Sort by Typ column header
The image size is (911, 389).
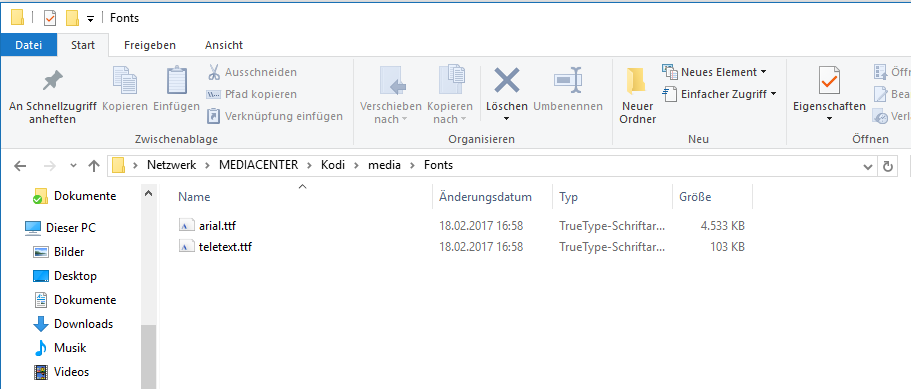[x=569, y=197]
